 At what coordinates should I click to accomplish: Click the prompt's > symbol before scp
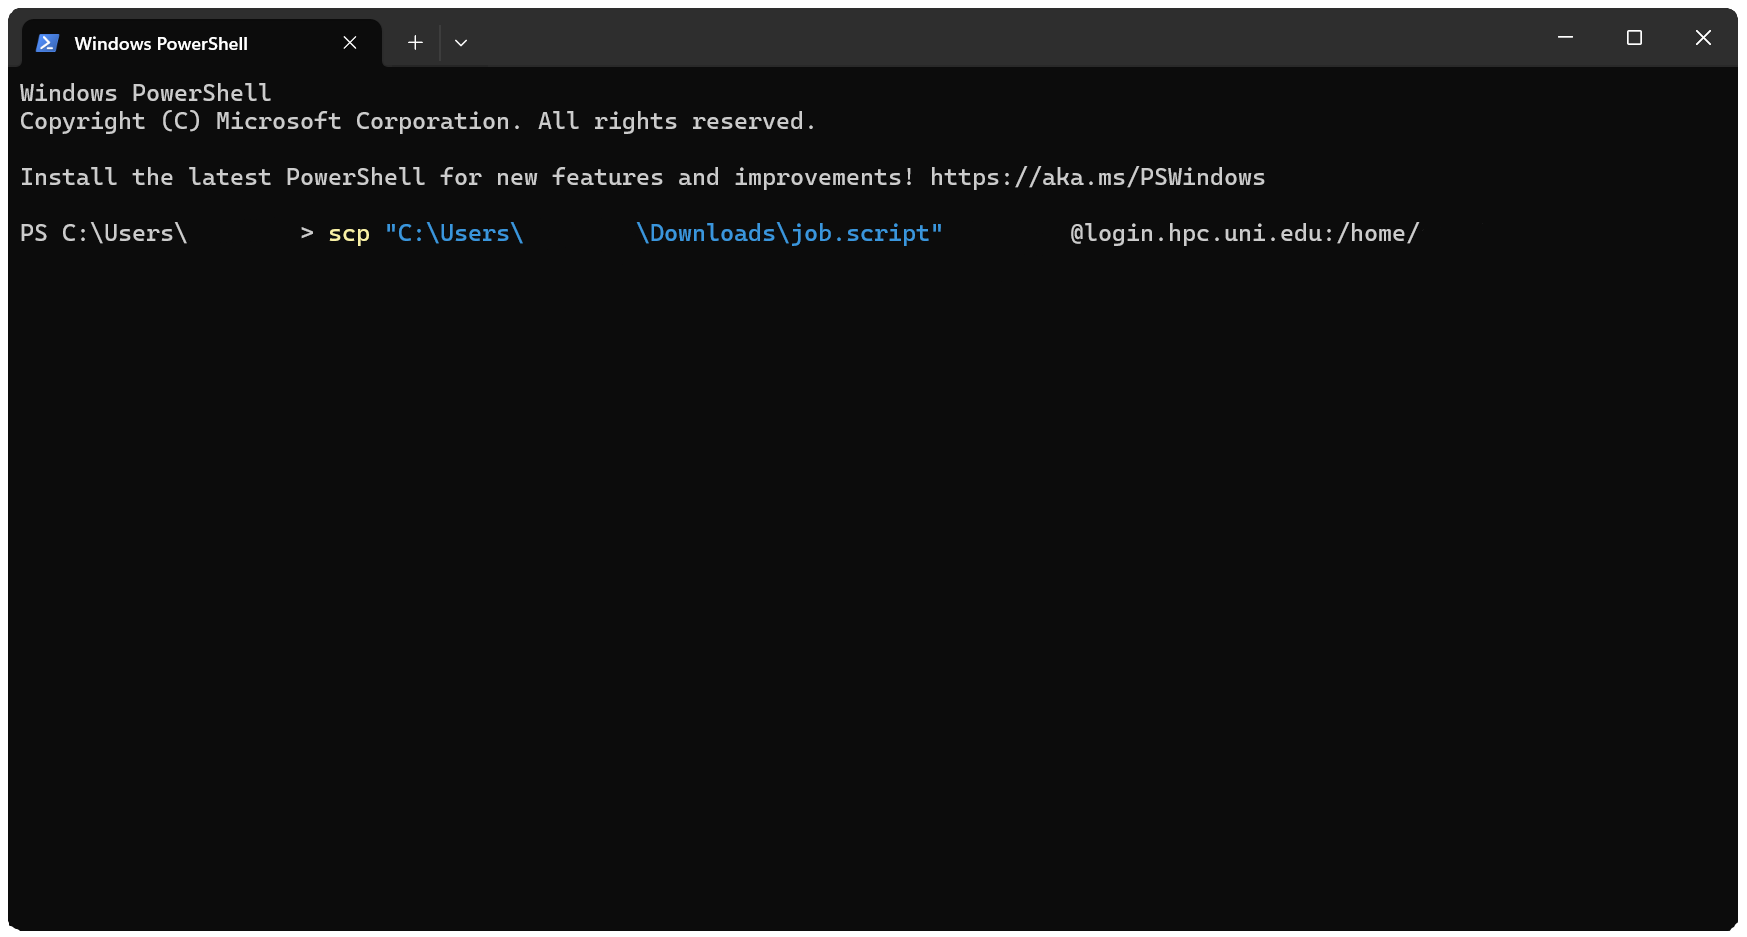[x=307, y=234]
